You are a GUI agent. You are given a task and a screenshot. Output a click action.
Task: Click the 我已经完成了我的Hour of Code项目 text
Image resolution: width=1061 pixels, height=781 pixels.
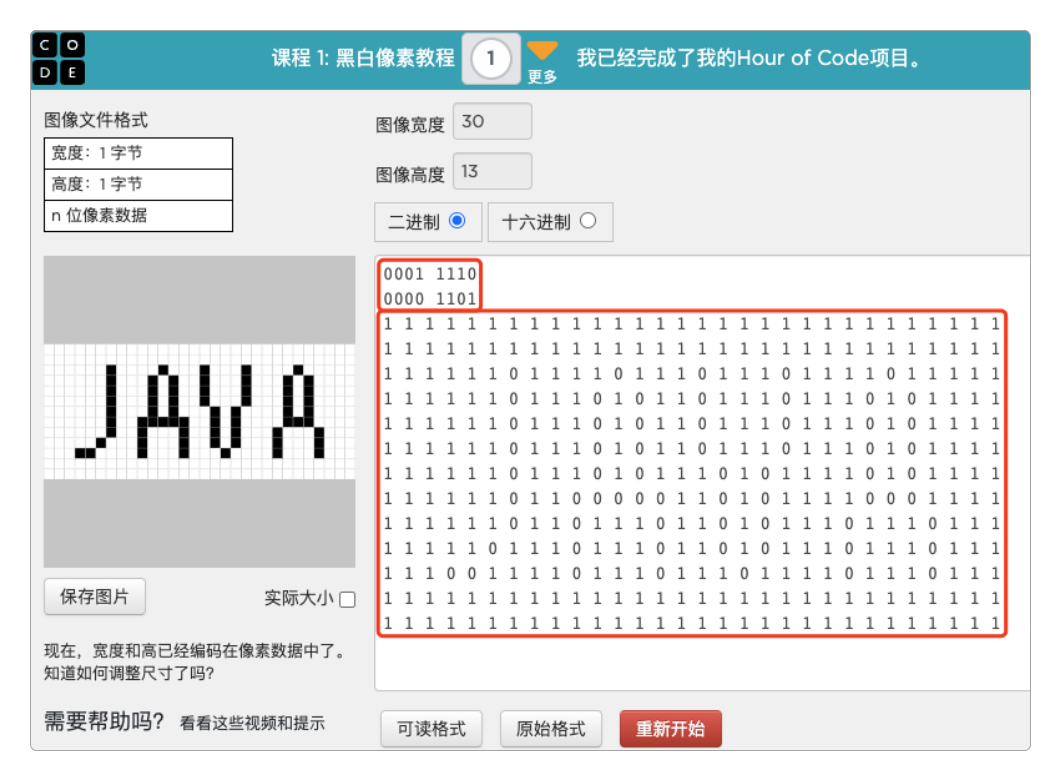pyautogui.click(x=748, y=58)
